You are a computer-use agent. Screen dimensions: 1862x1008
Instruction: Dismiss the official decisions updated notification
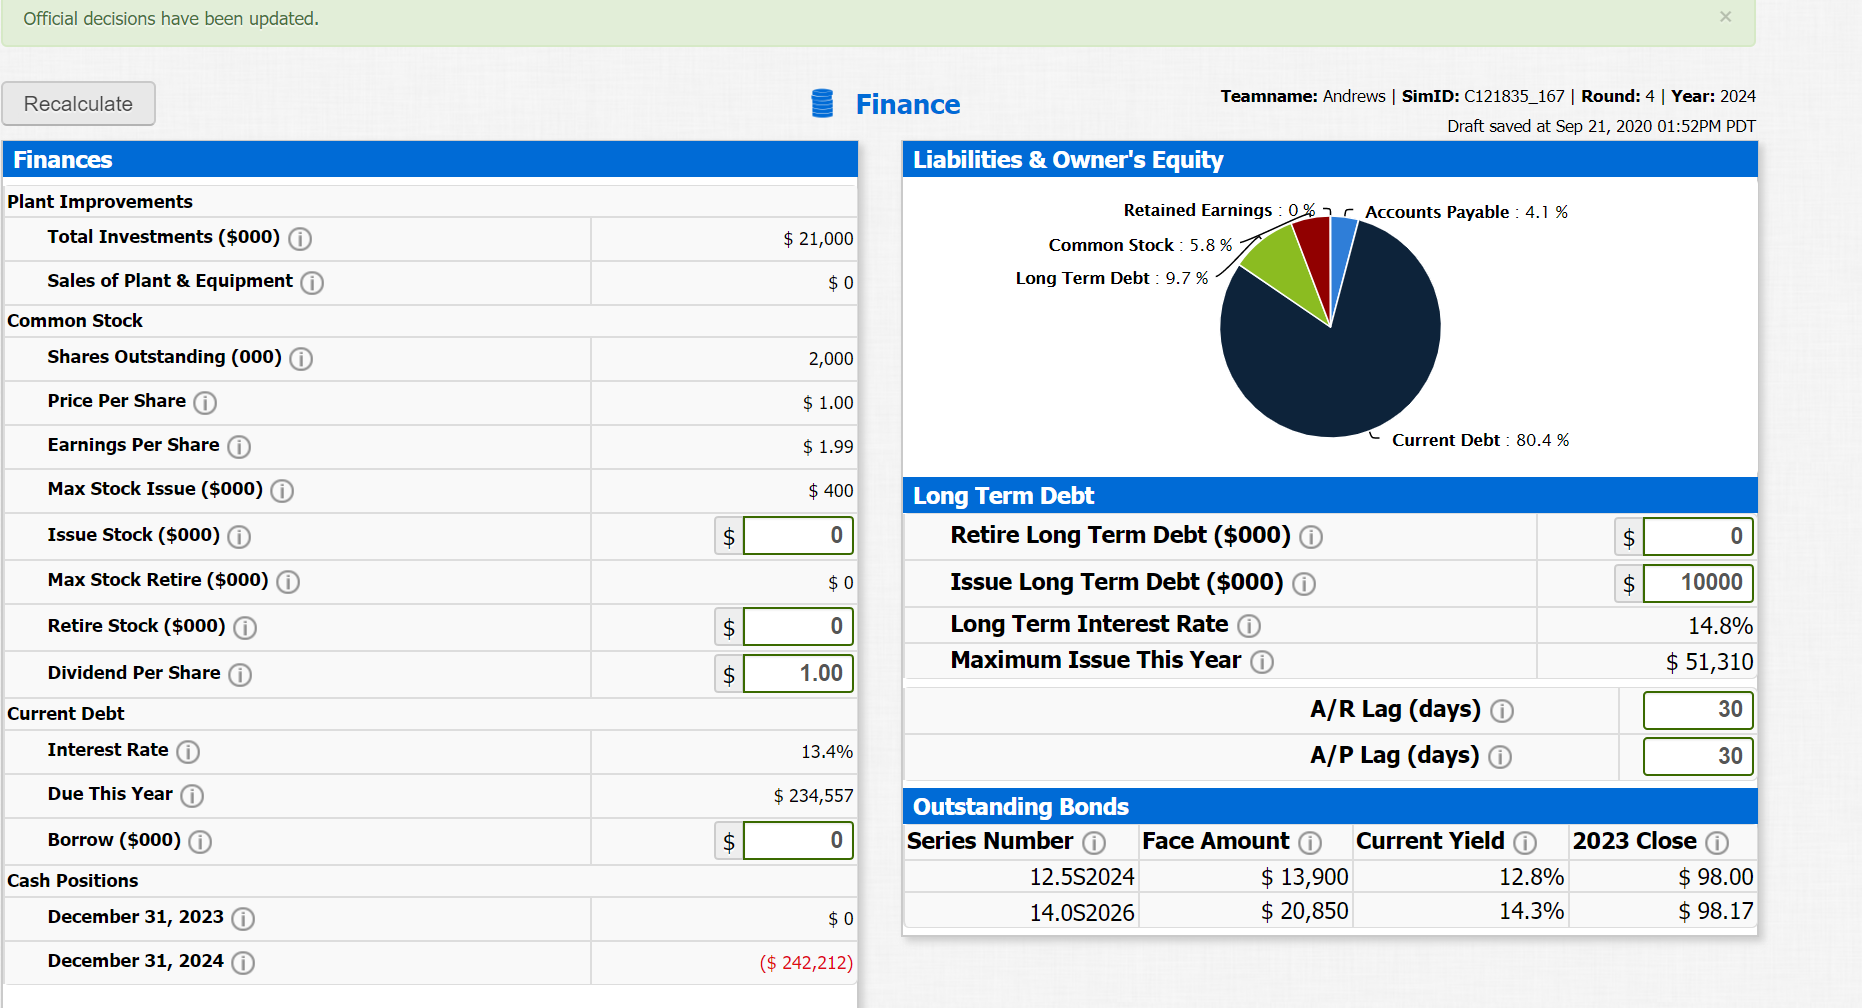pyautogui.click(x=1725, y=16)
